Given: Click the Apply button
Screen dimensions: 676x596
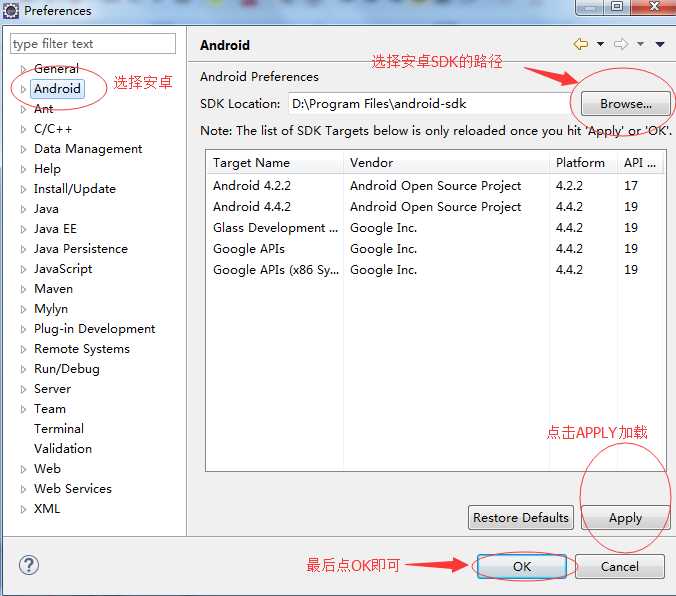Looking at the screenshot, I should [x=625, y=518].
